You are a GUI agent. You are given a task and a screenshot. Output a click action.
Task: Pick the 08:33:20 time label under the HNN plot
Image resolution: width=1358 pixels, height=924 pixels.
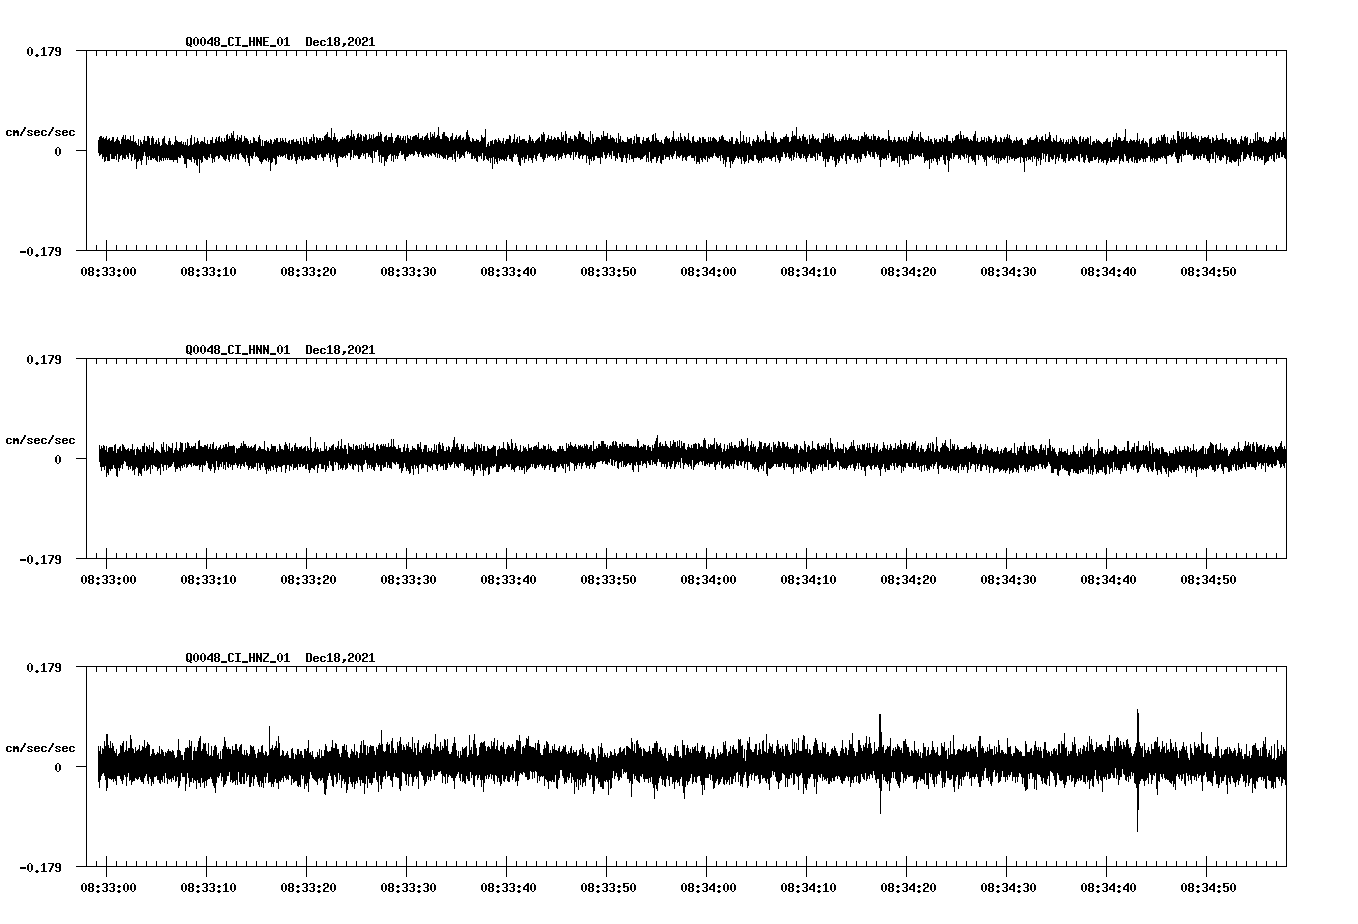(308, 579)
